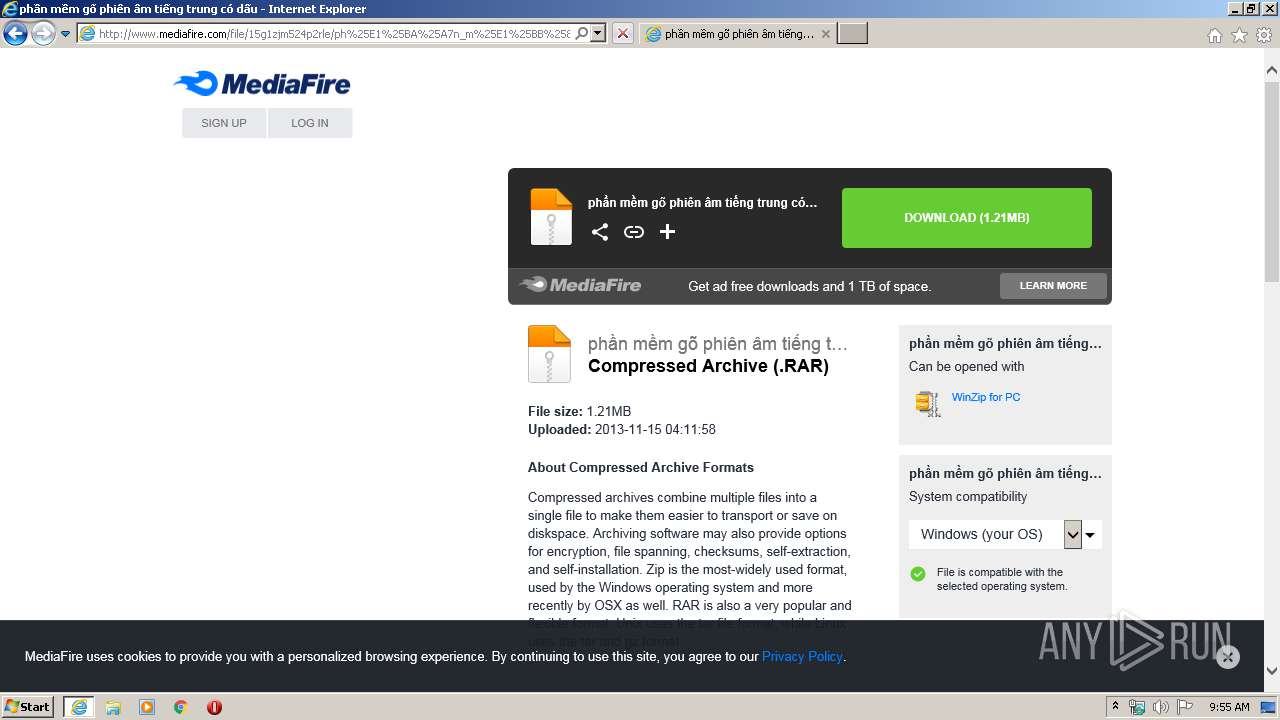
Task: Open a new blank tab
Action: pyautogui.click(x=852, y=34)
